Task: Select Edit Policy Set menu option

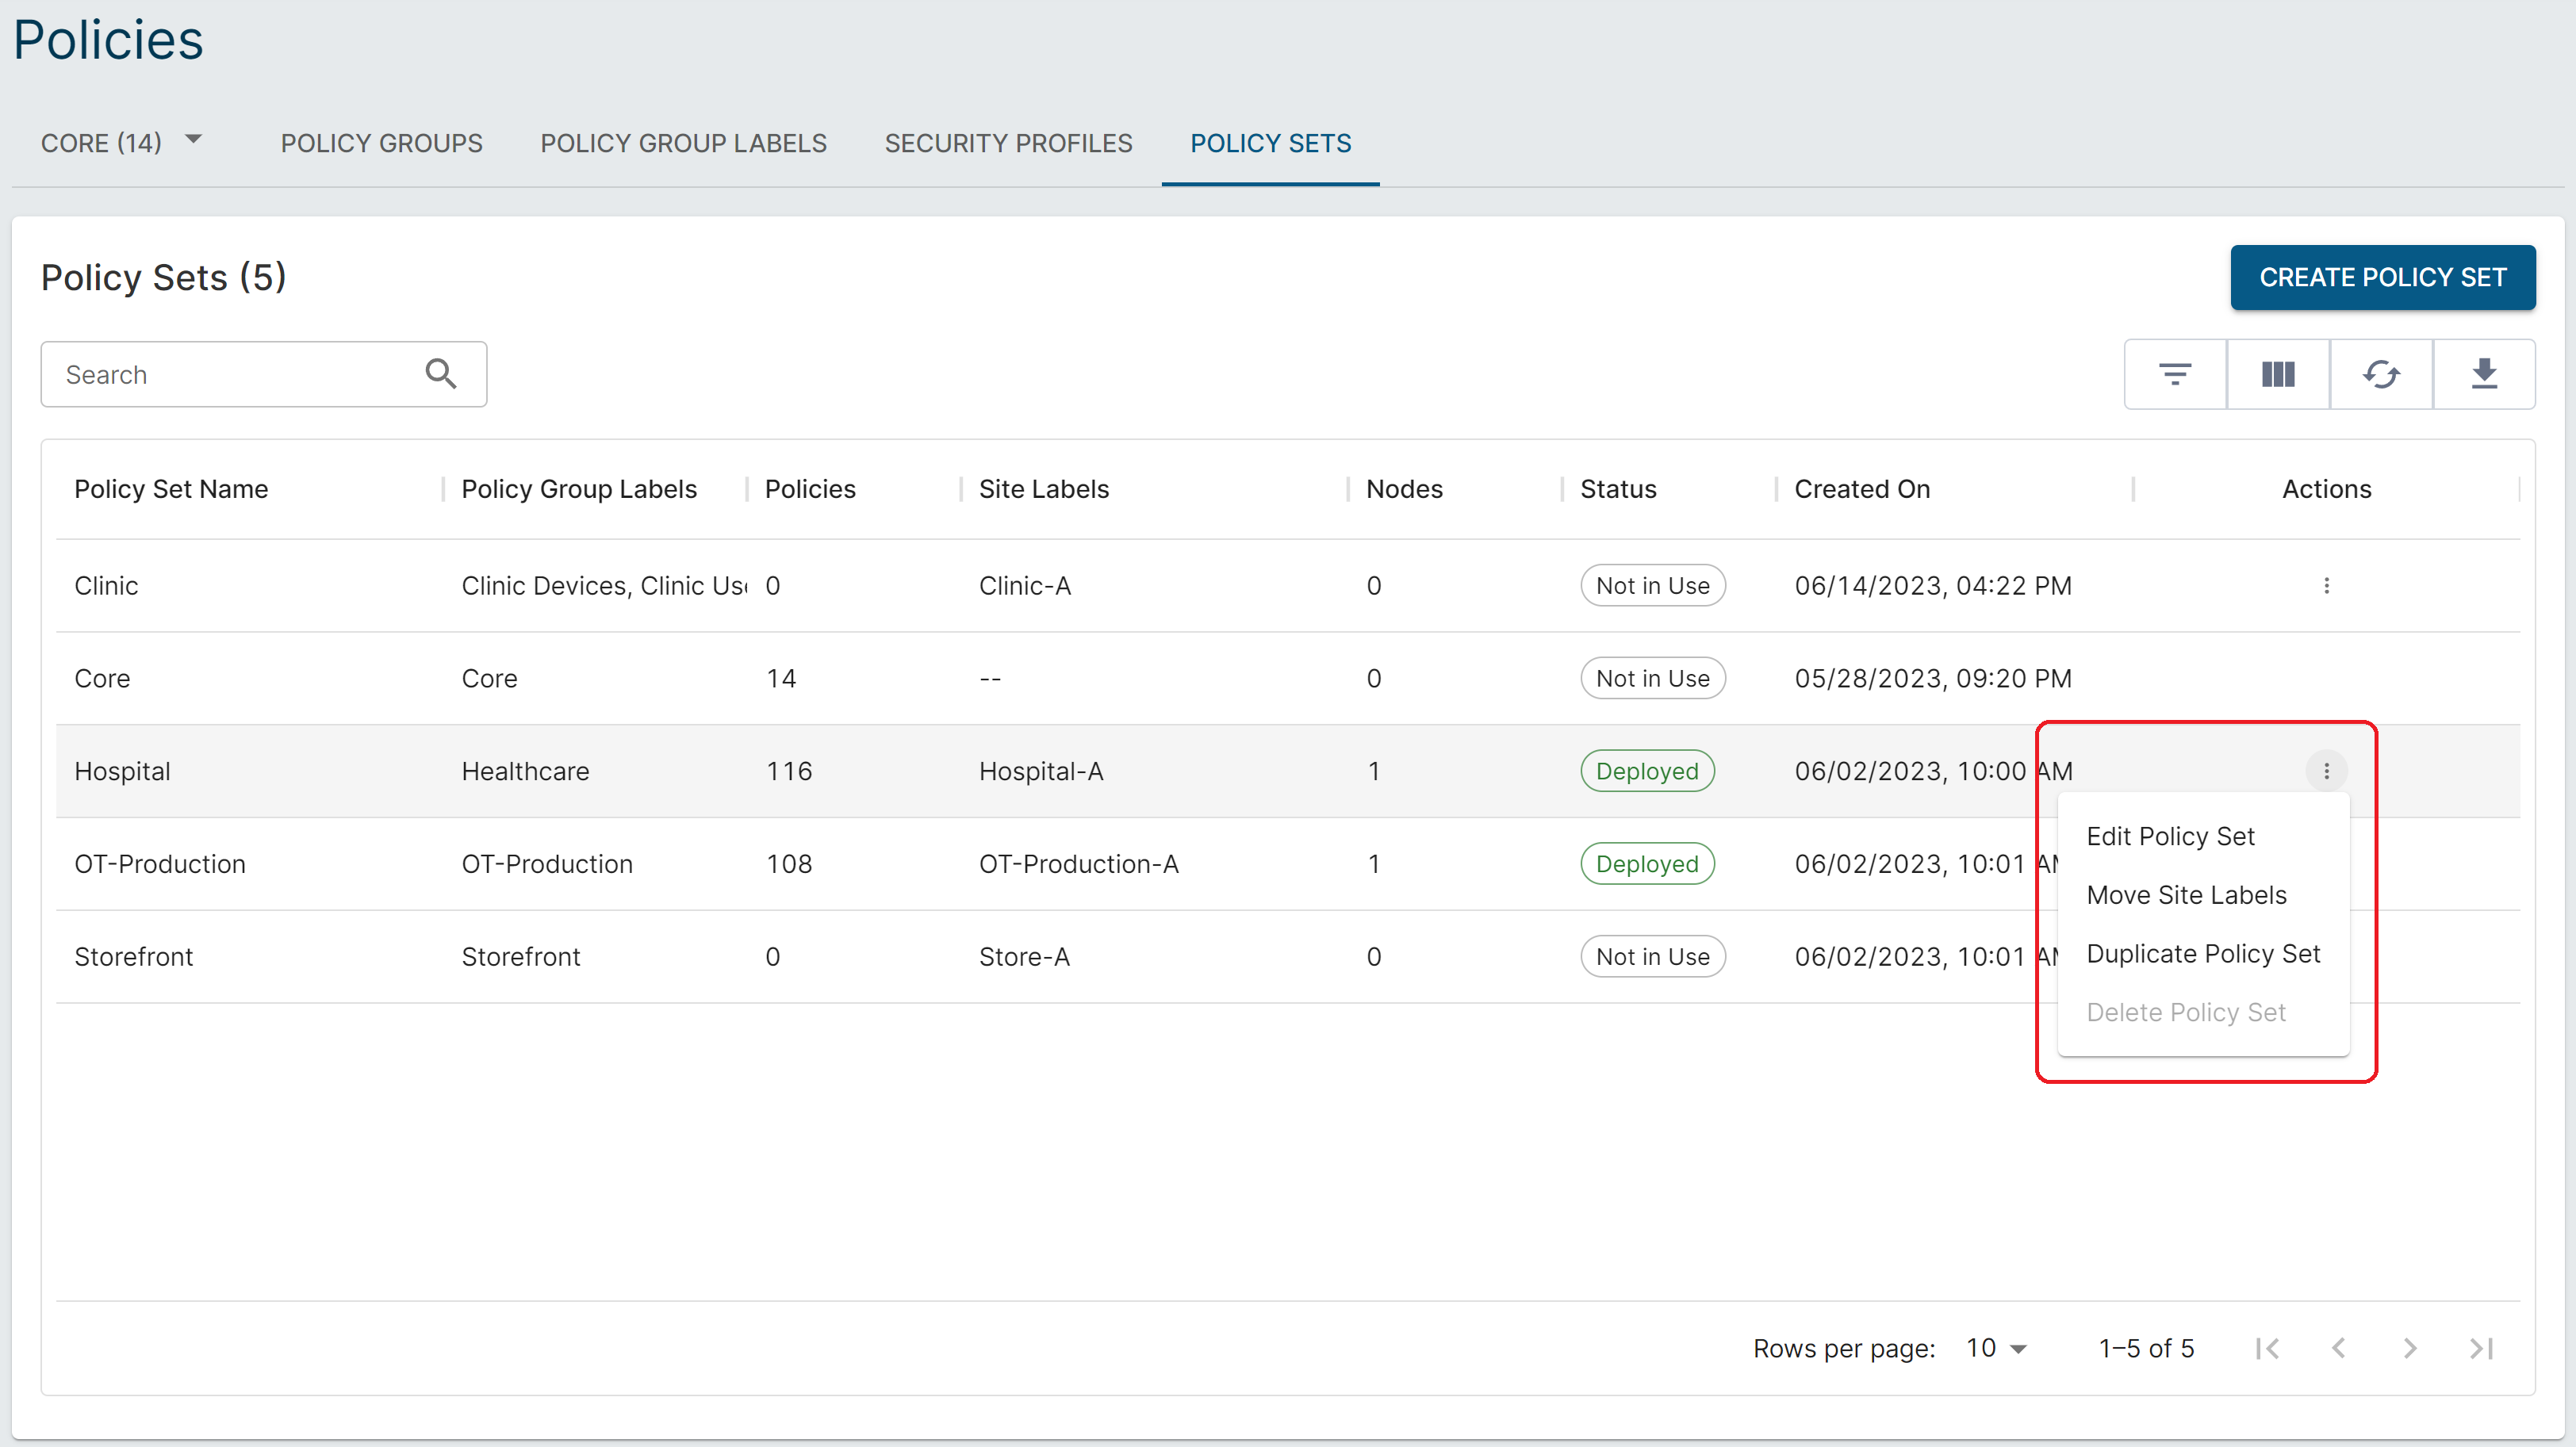Action: [2170, 836]
